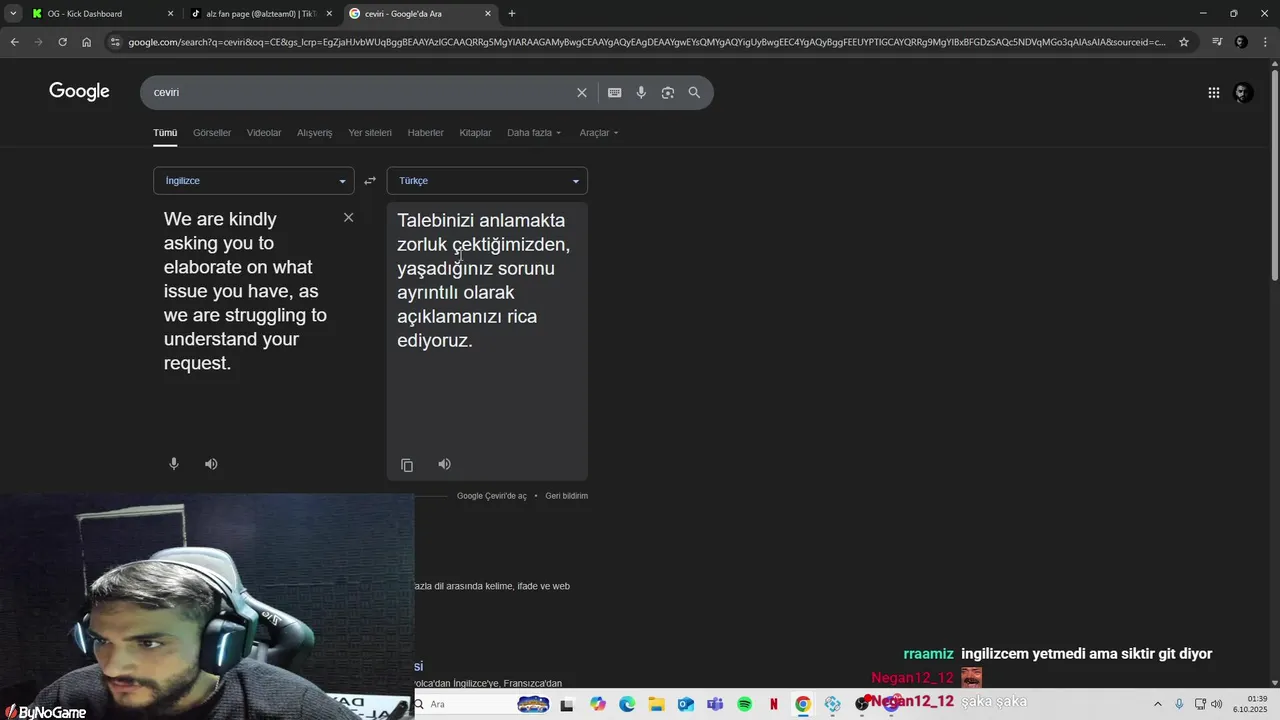The height and width of the screenshot is (720, 1280).
Task: Select the Alışveriş search tab
Action: click(314, 133)
